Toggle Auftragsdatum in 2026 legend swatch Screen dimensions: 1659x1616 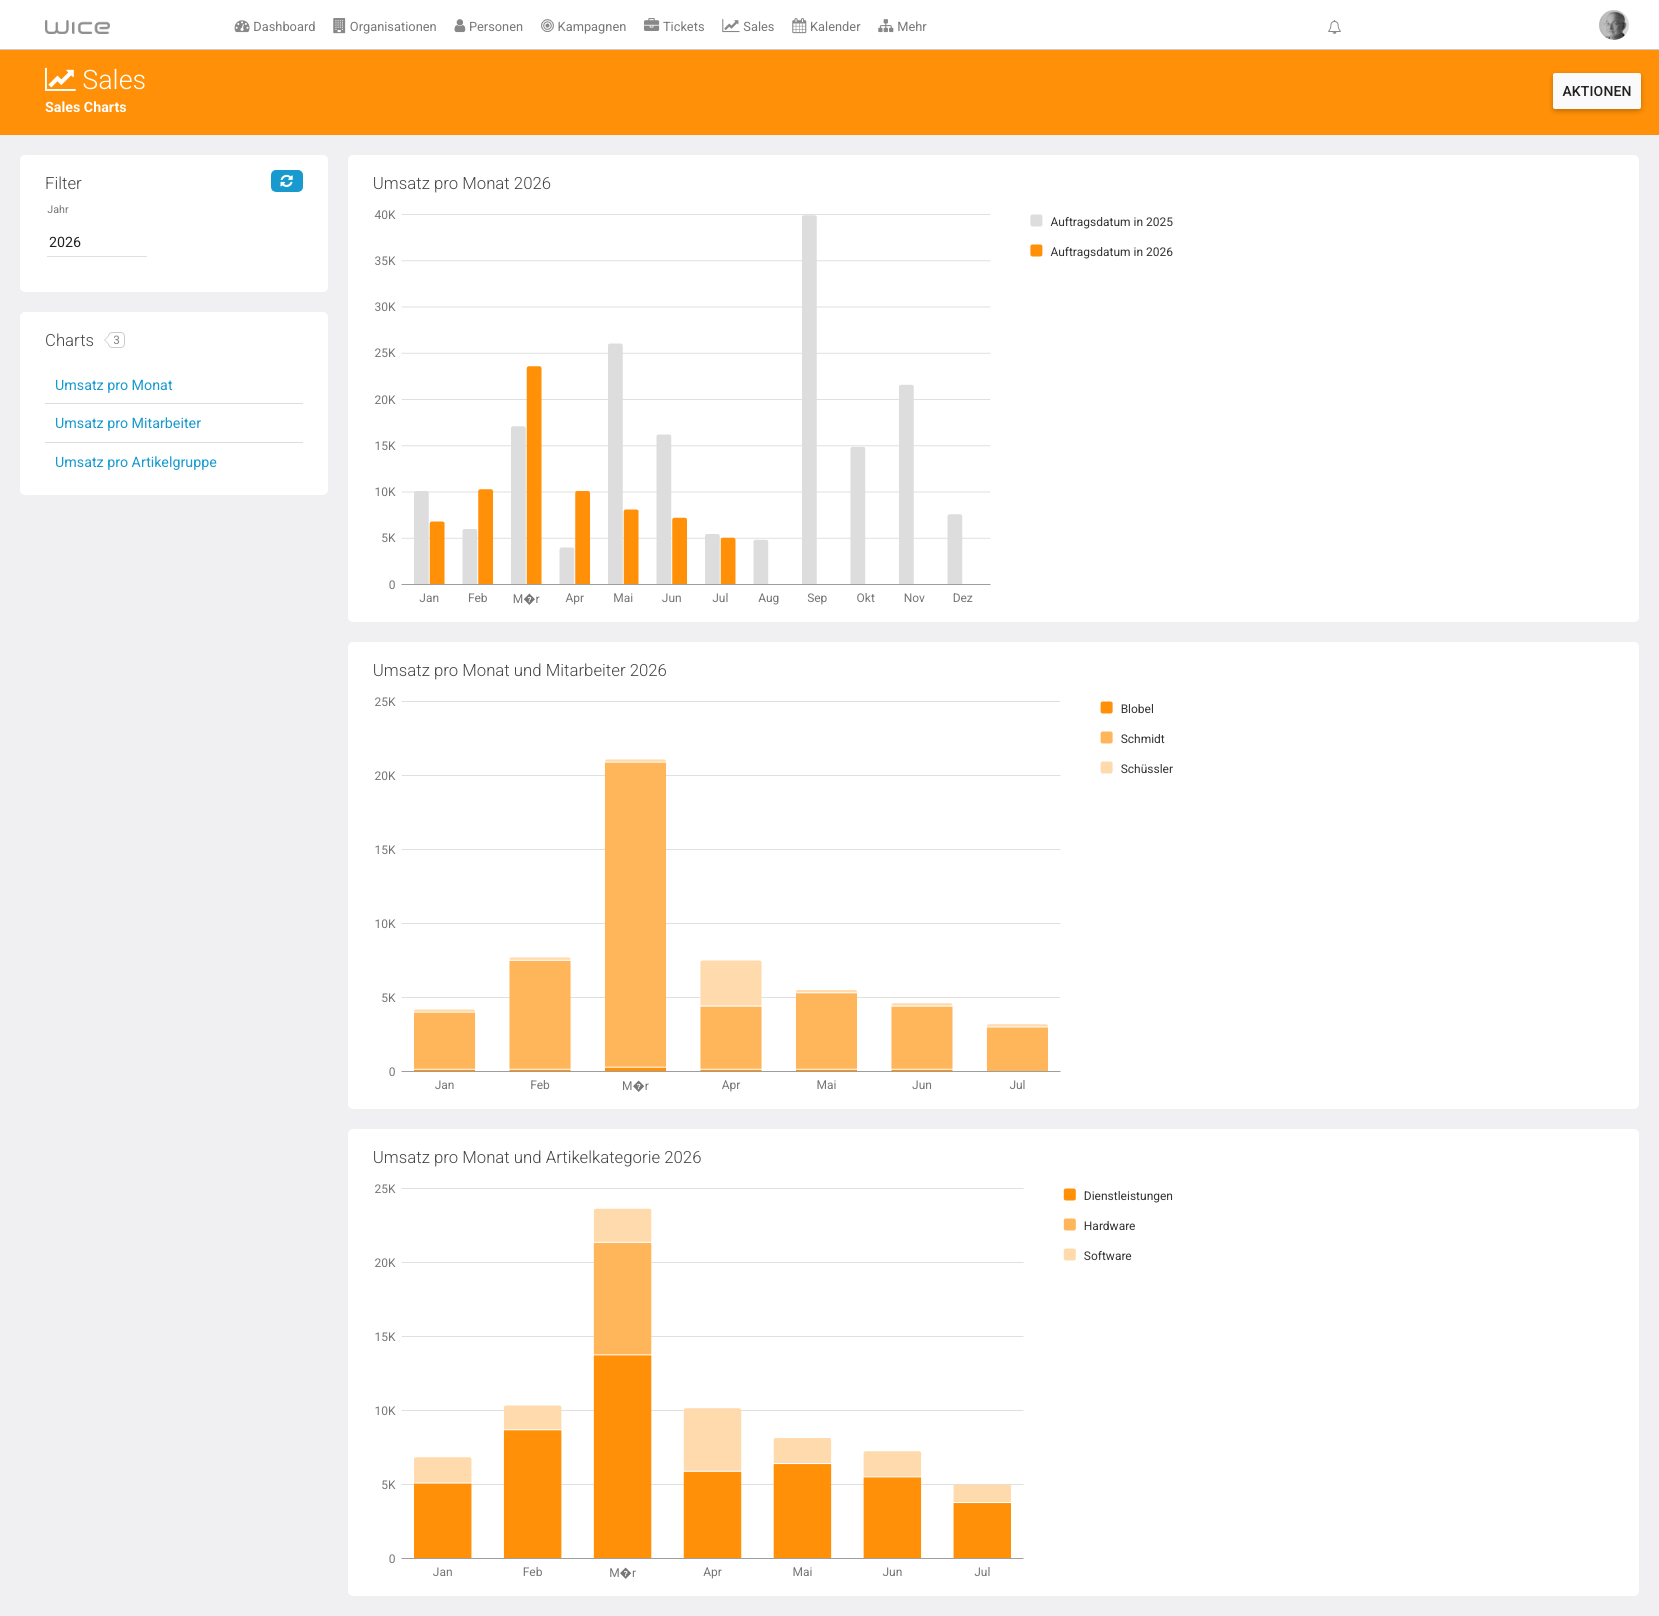coord(1036,251)
